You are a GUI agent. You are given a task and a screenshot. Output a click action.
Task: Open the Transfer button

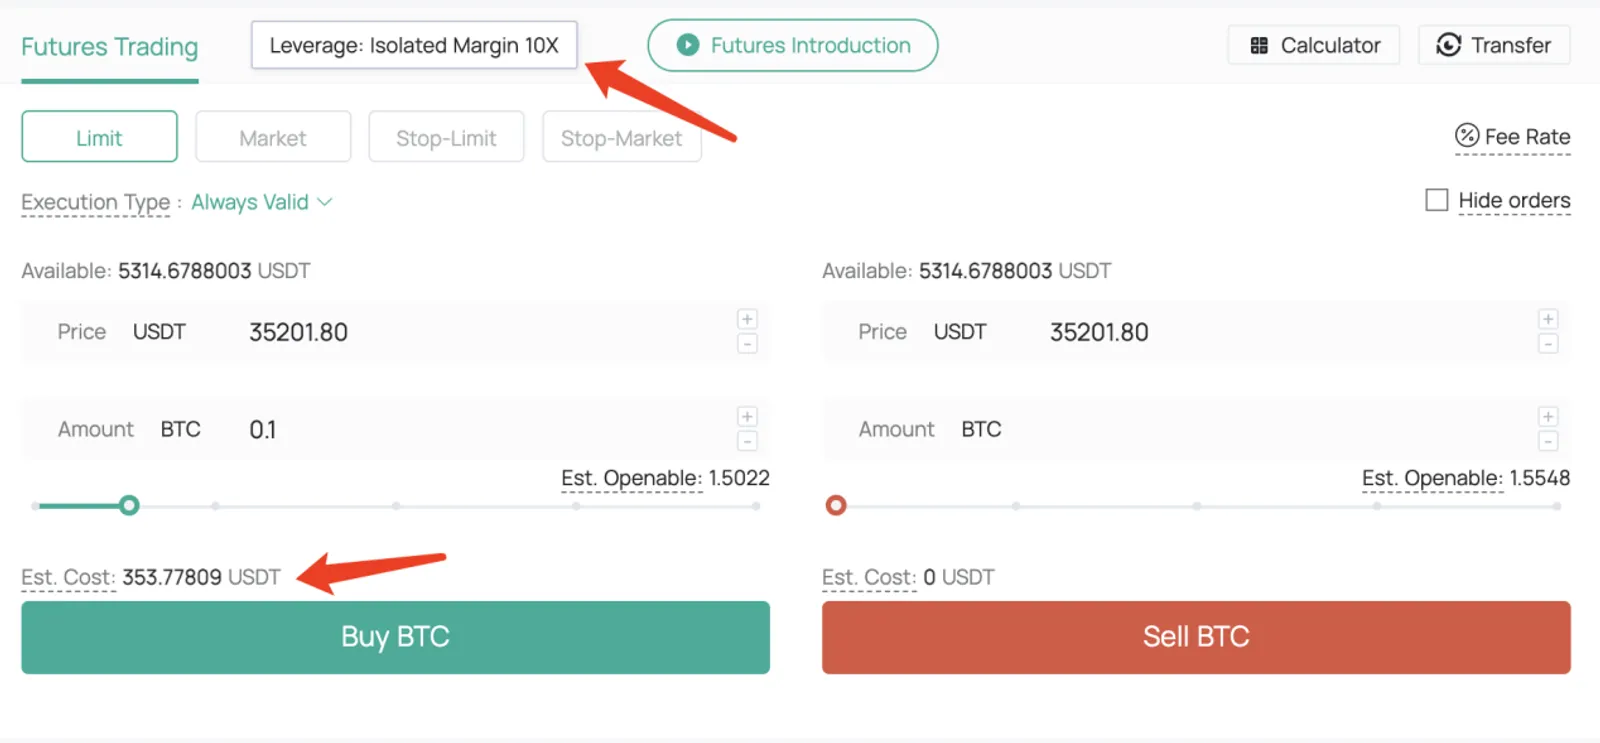[x=1494, y=45]
